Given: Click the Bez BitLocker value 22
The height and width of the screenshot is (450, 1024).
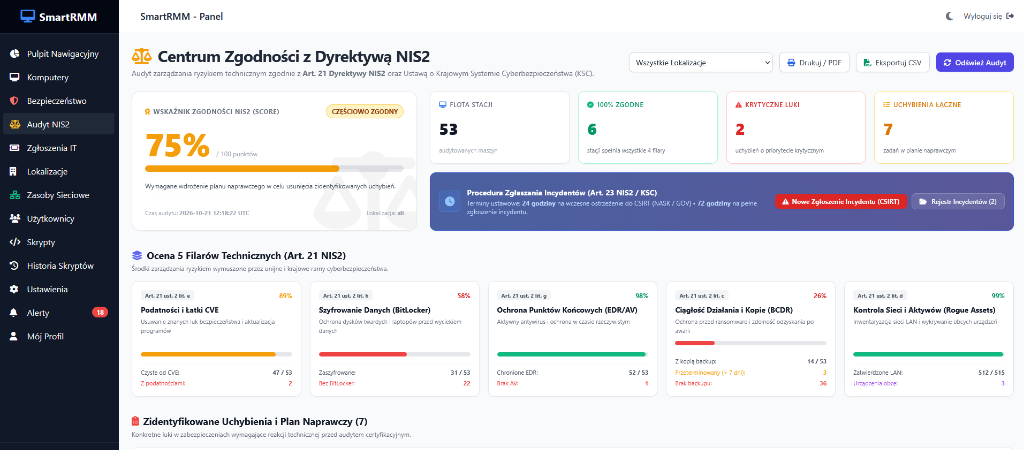Looking at the screenshot, I should (x=466, y=383).
